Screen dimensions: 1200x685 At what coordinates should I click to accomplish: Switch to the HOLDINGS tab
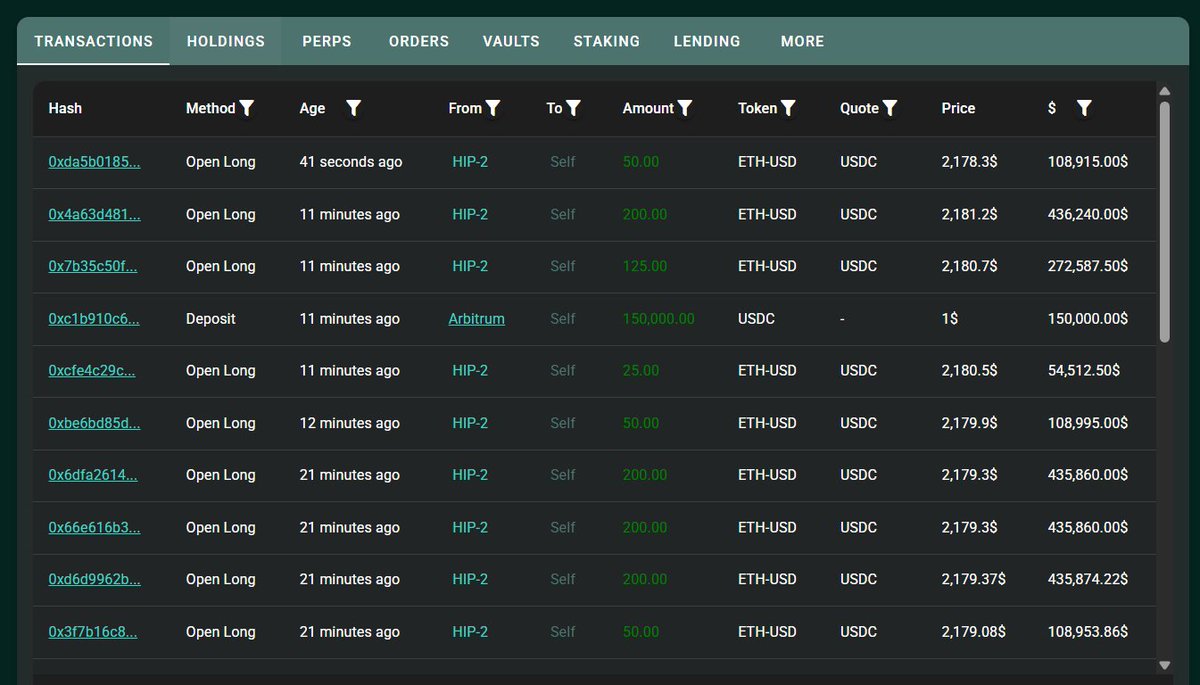pos(226,41)
